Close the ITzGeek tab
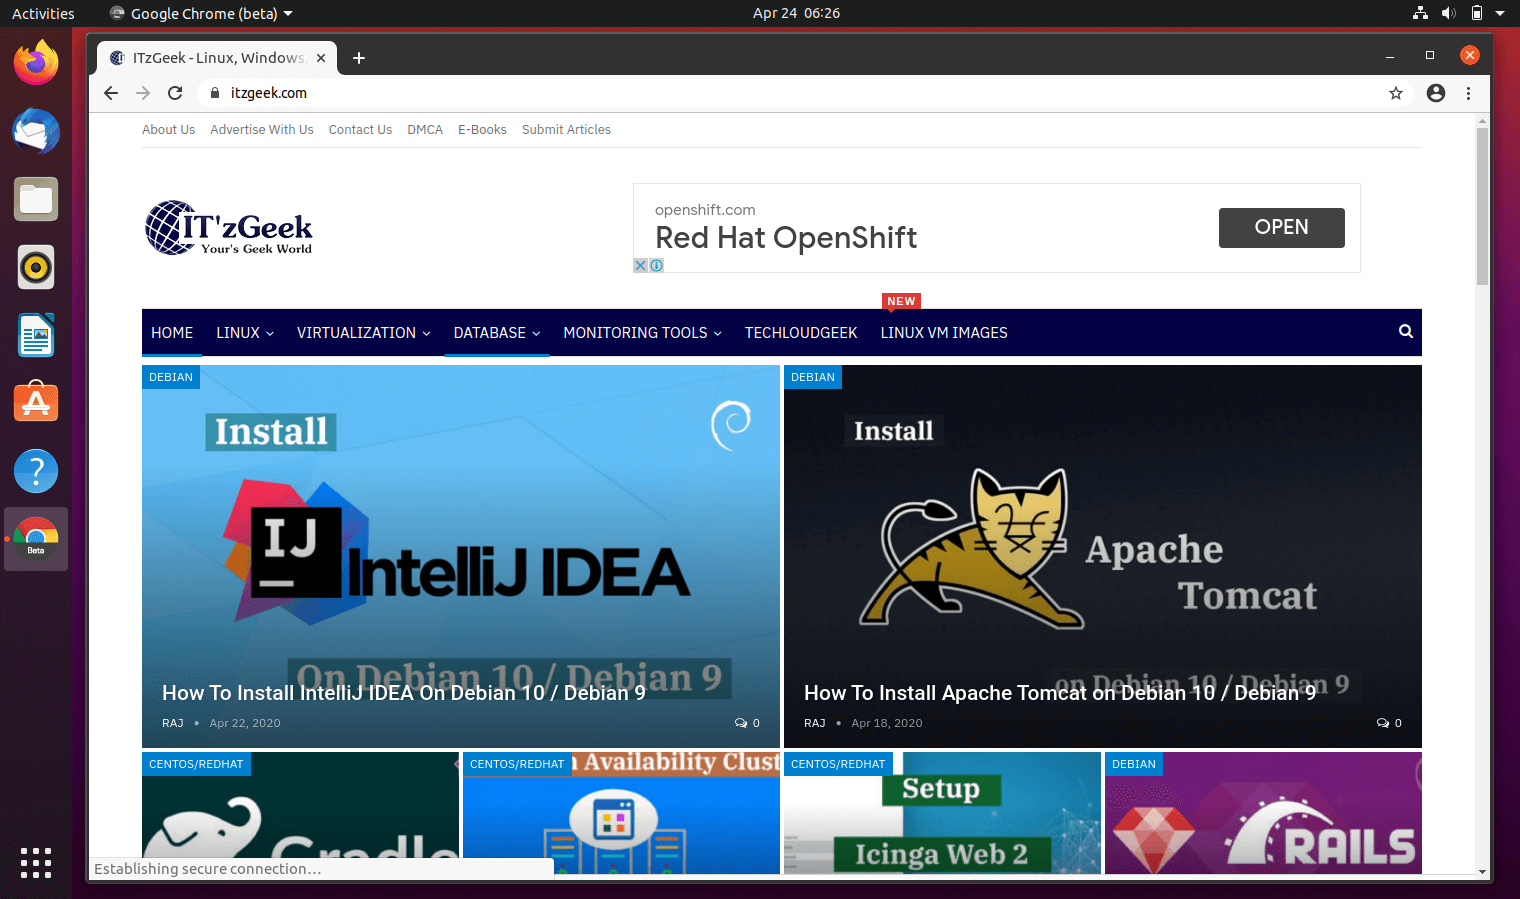This screenshot has height=899, width=1520. pos(321,58)
